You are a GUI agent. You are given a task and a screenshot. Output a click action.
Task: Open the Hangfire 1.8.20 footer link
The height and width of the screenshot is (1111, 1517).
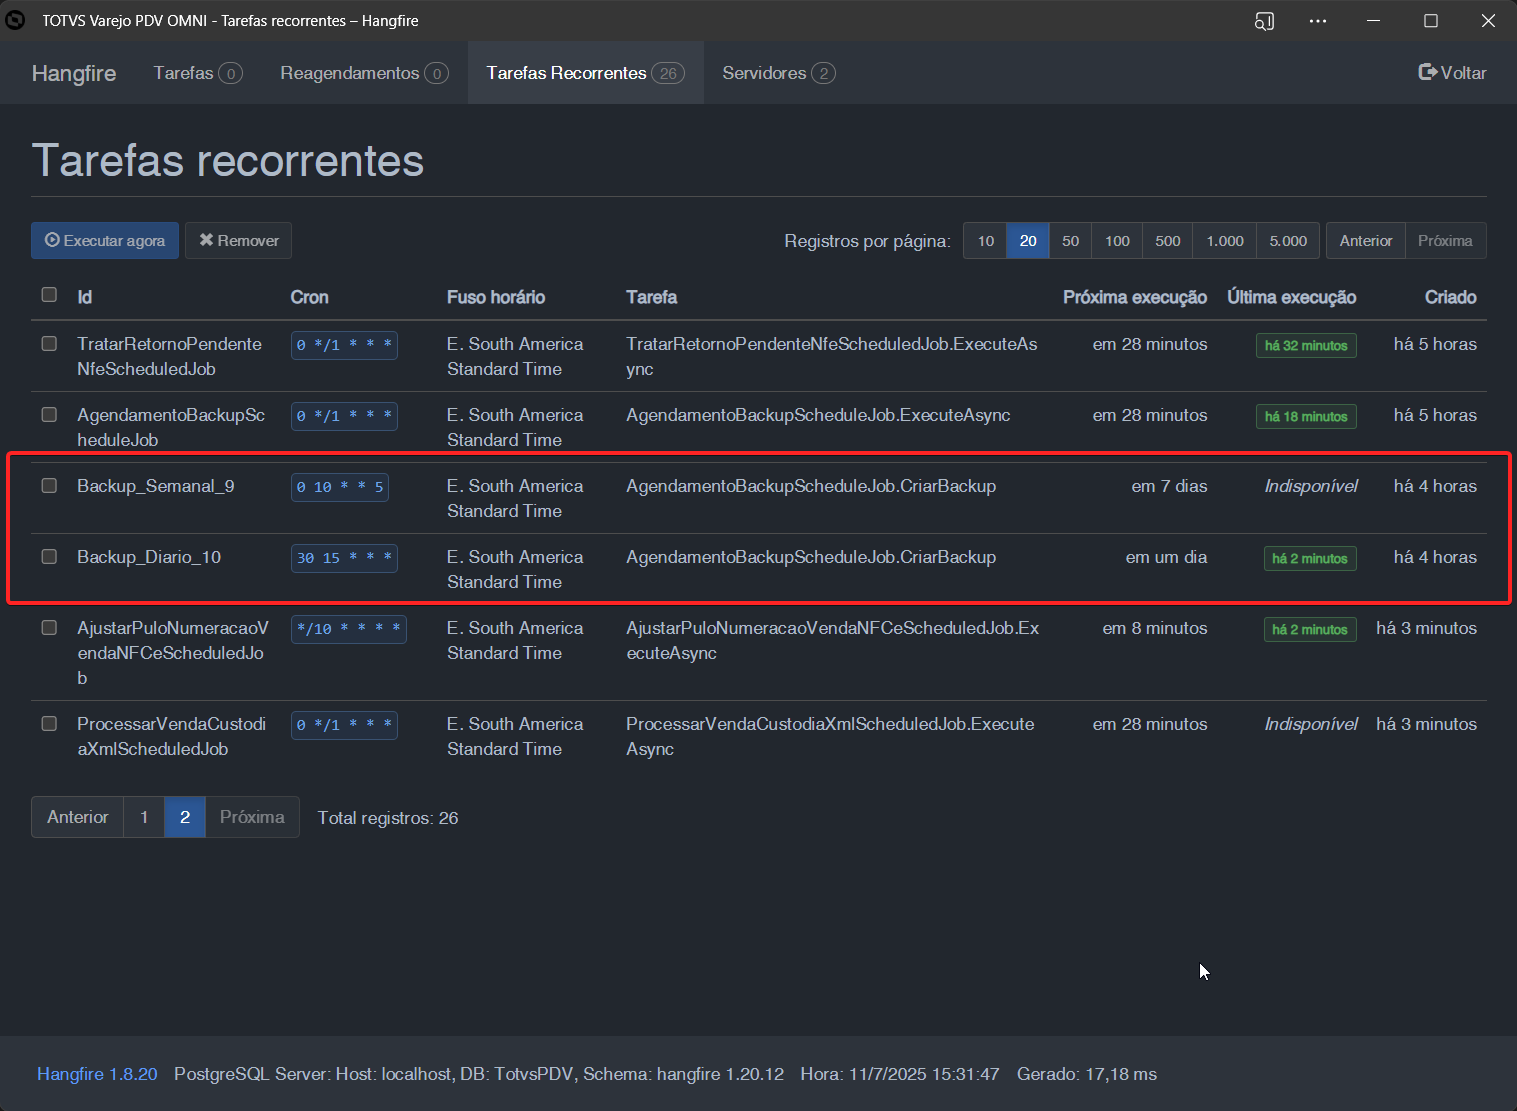pos(97,1074)
